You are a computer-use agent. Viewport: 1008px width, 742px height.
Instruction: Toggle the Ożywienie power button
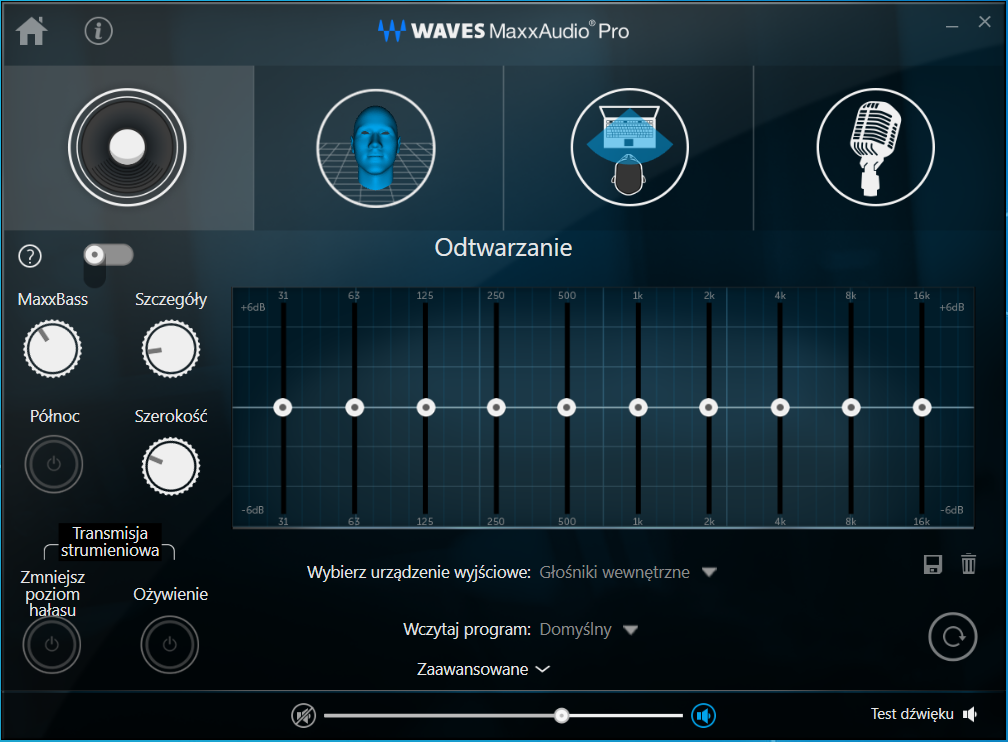click(x=170, y=644)
